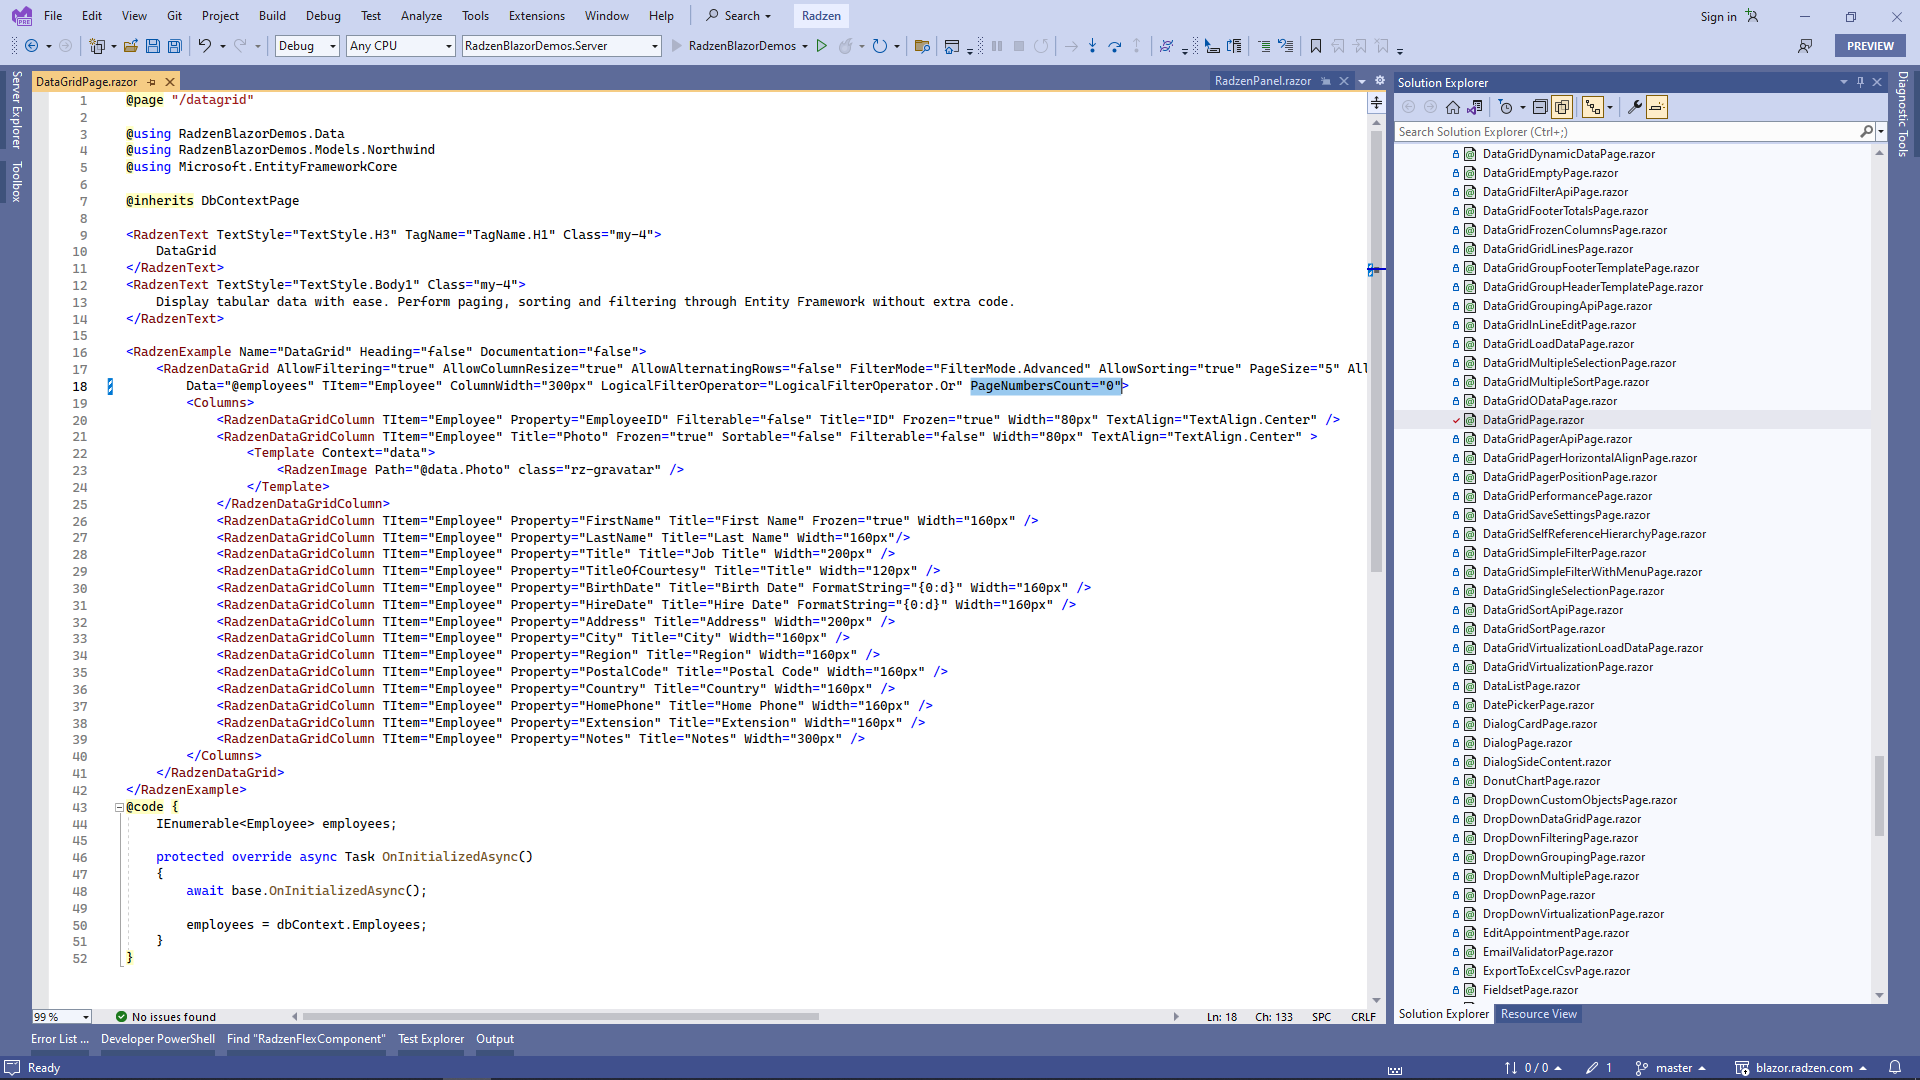The height and width of the screenshot is (1080, 1920).
Task: Open the File menu
Action: pyautogui.click(x=53, y=16)
